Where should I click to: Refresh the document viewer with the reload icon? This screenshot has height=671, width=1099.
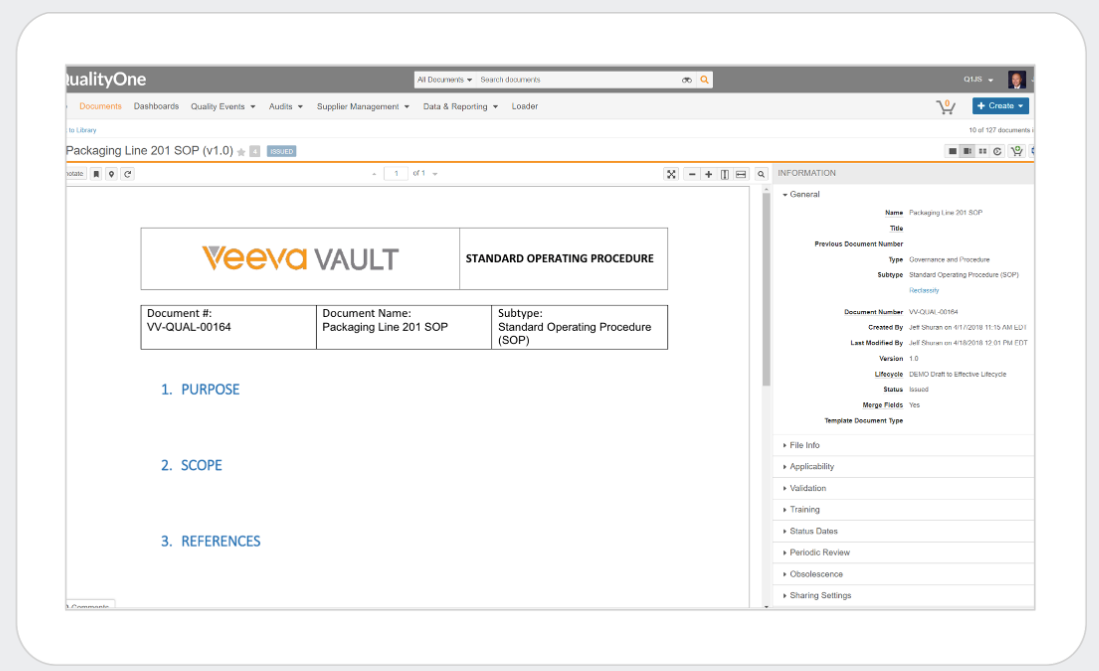(x=128, y=173)
